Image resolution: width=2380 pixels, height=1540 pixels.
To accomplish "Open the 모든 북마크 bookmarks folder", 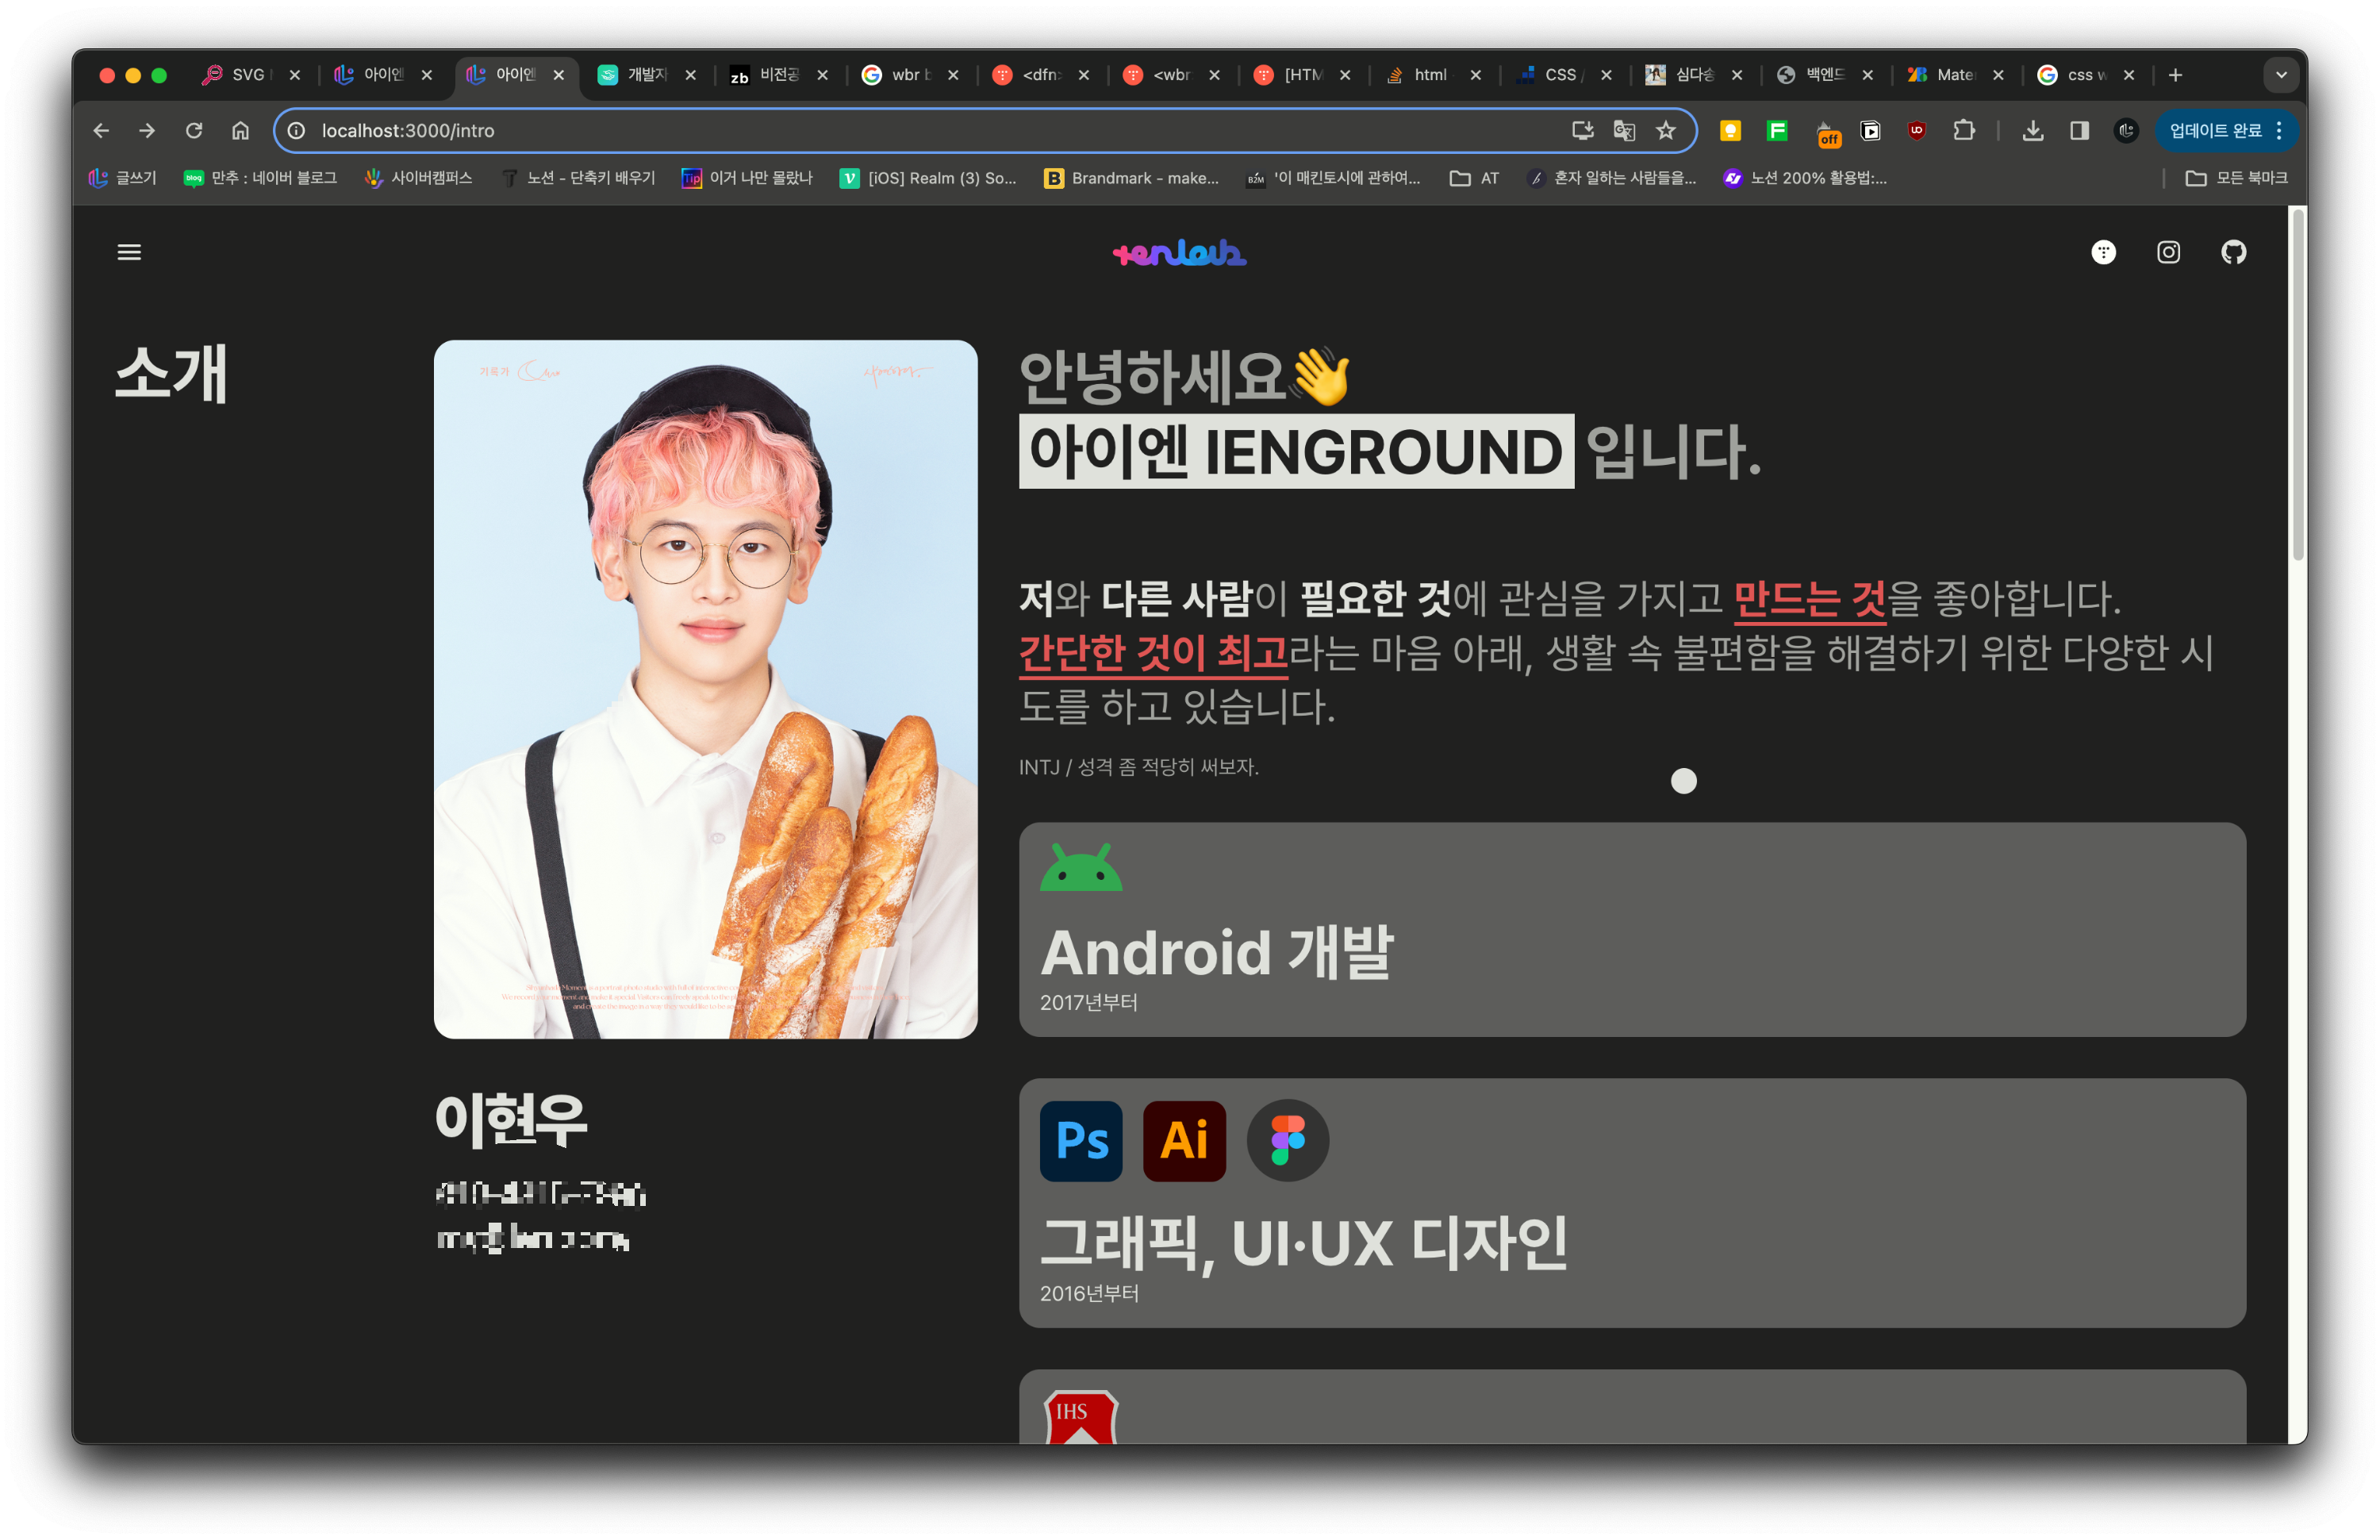I will click(x=2236, y=178).
